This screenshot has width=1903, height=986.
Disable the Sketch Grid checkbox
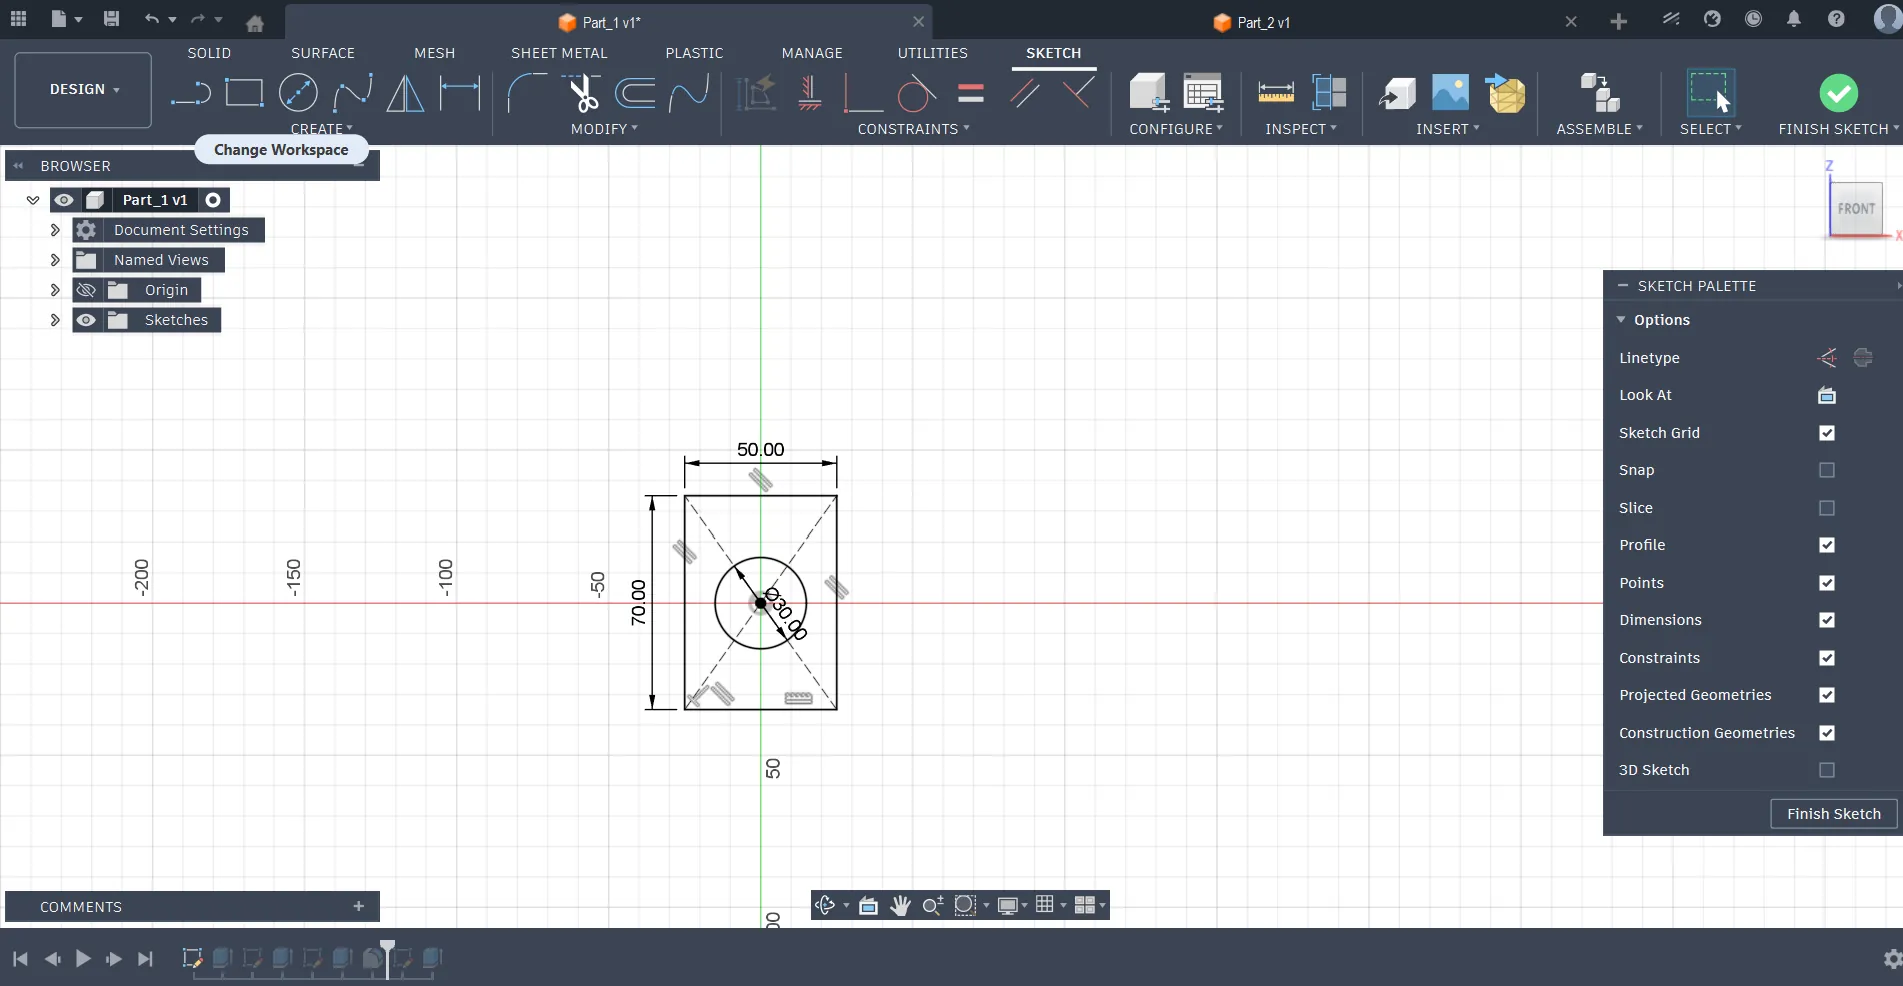pos(1826,433)
